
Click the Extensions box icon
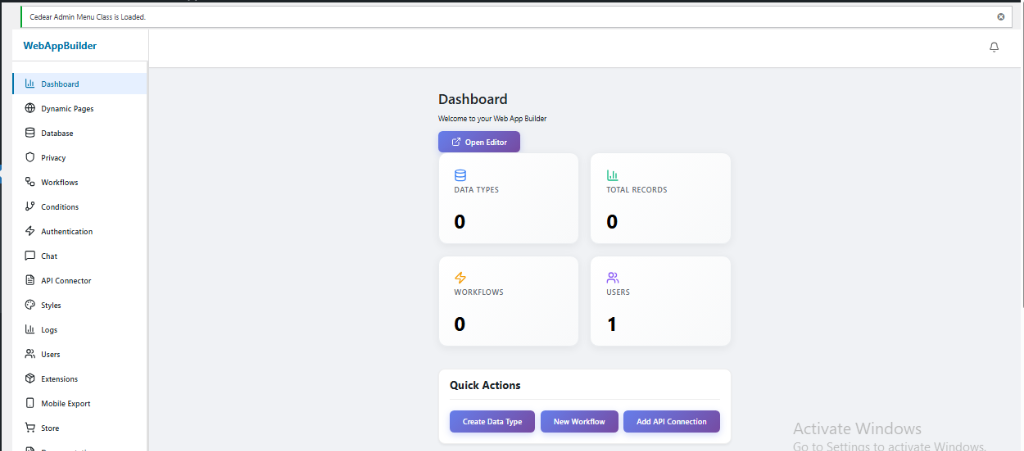coord(29,379)
